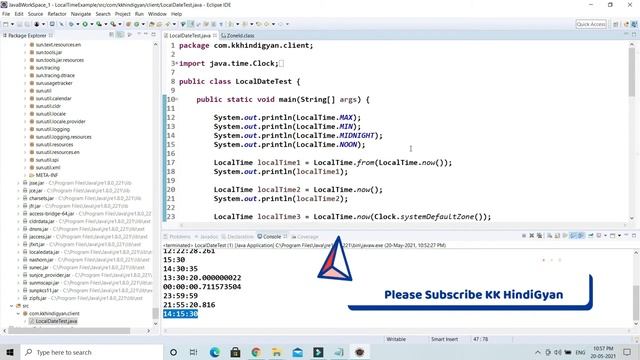
Task: Switch to the ZoneId.class editor tab
Action: coord(238,36)
